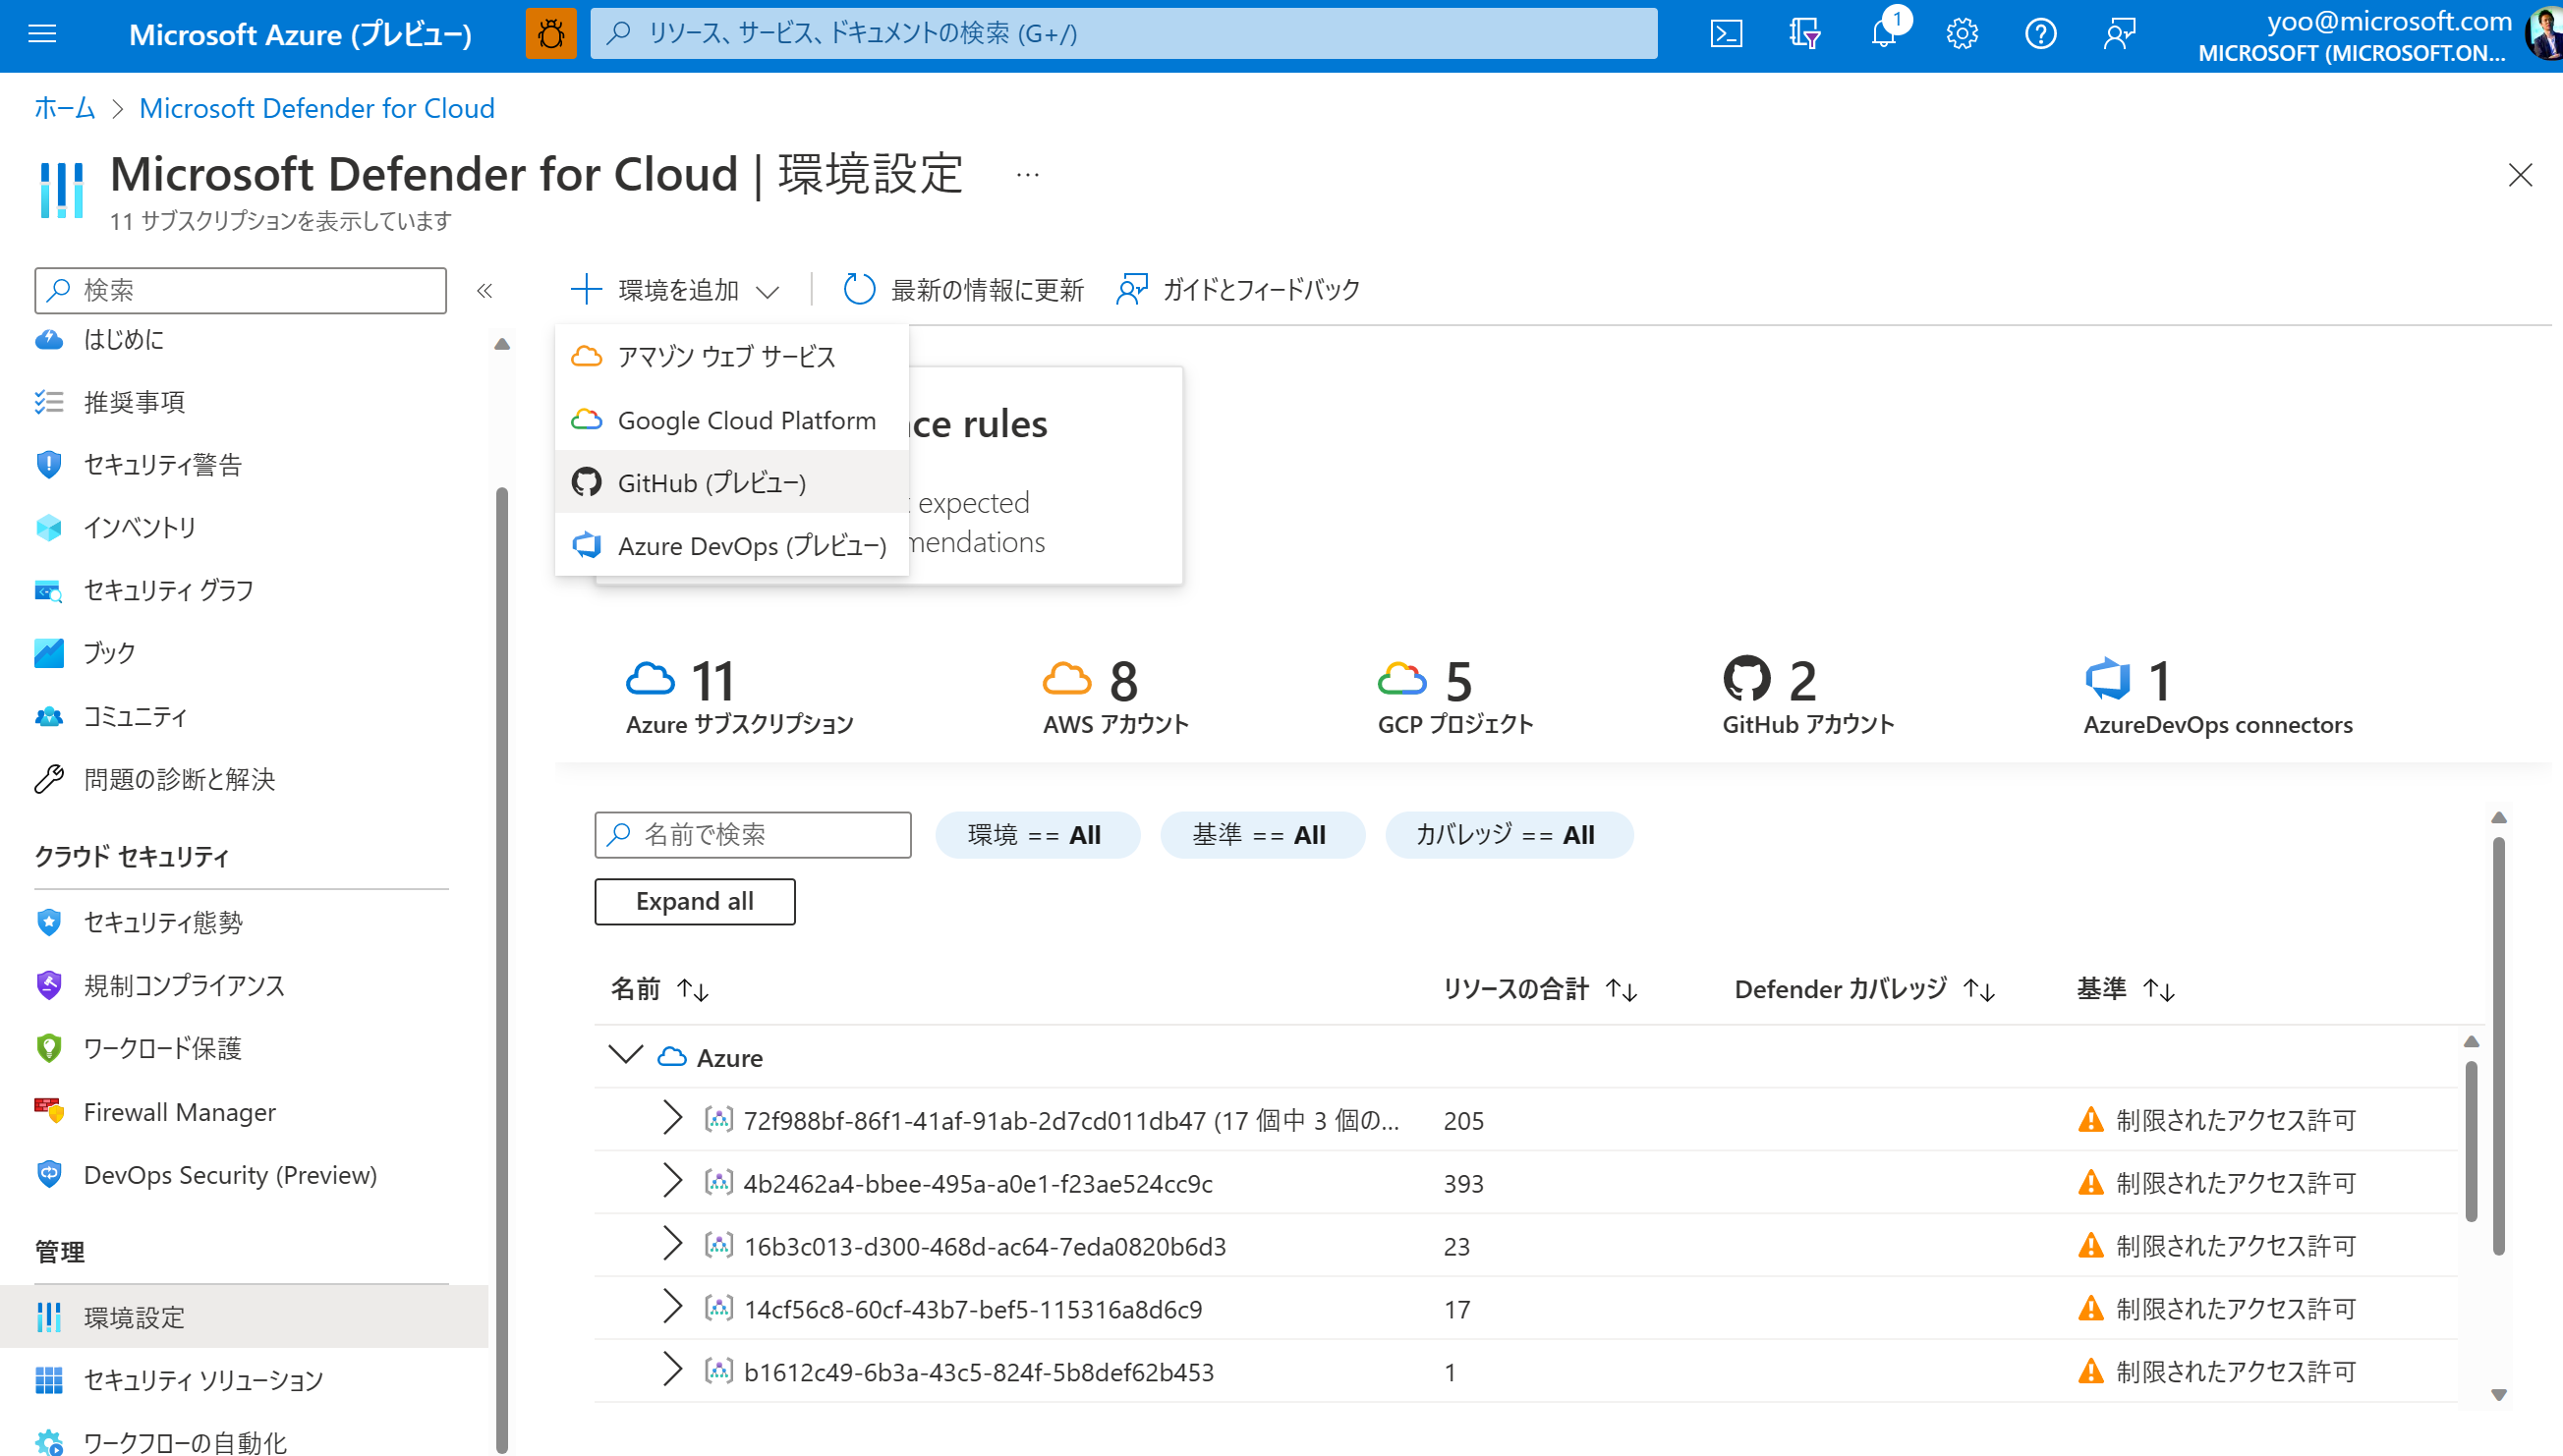This screenshot has height=1456, width=2563.
Task: Open Cloud Shell from the top bar
Action: 1725,34
